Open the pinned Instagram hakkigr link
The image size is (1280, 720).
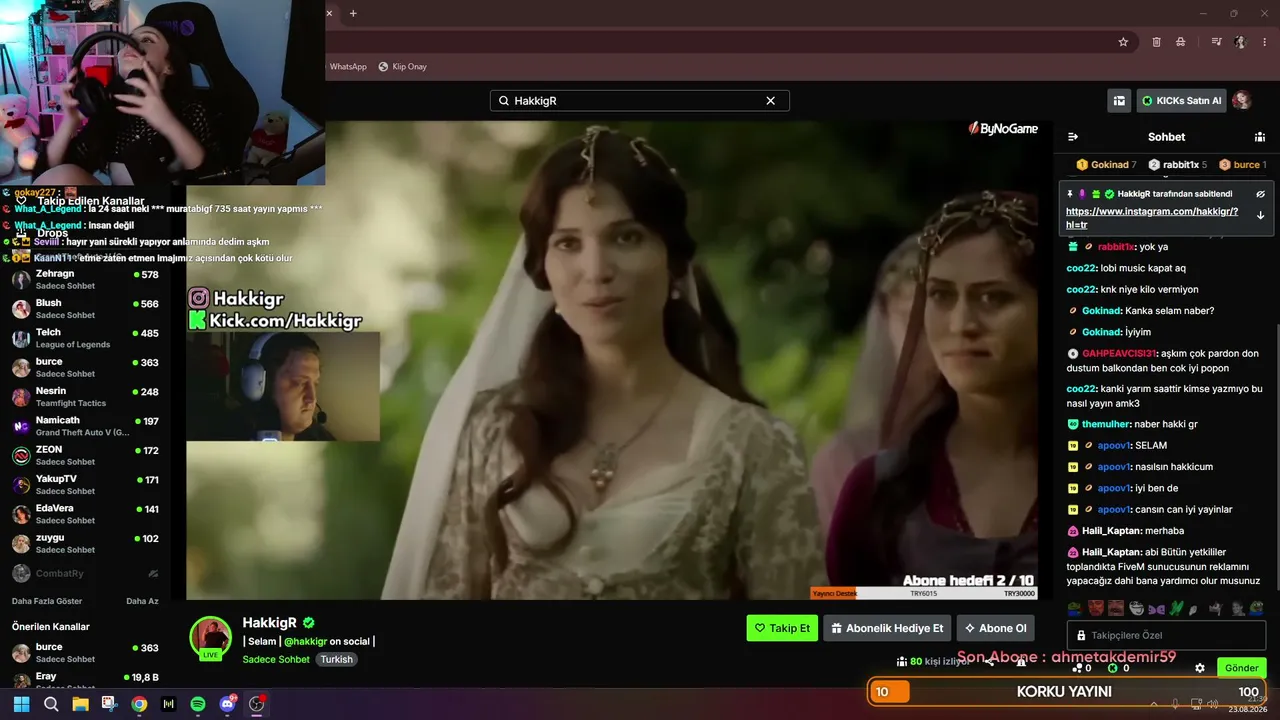[1152, 218]
